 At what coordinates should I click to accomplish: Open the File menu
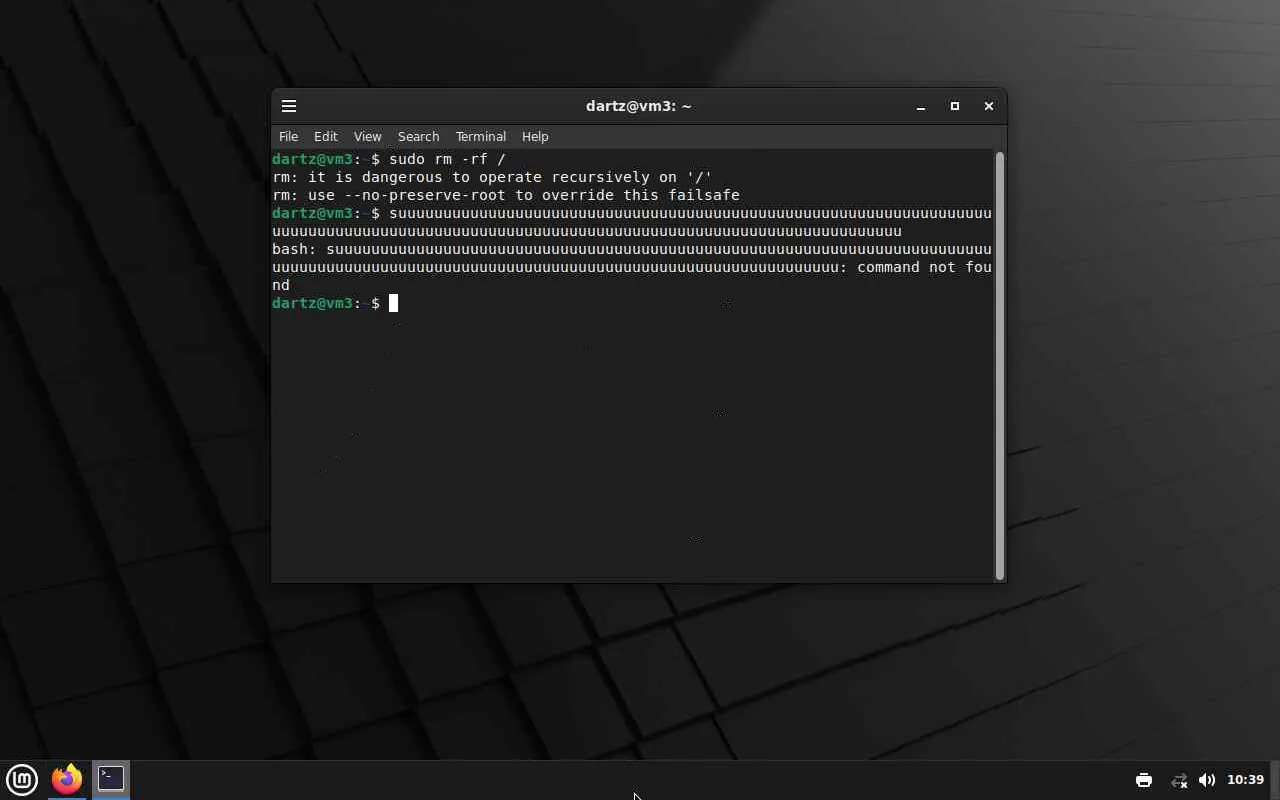coord(288,136)
